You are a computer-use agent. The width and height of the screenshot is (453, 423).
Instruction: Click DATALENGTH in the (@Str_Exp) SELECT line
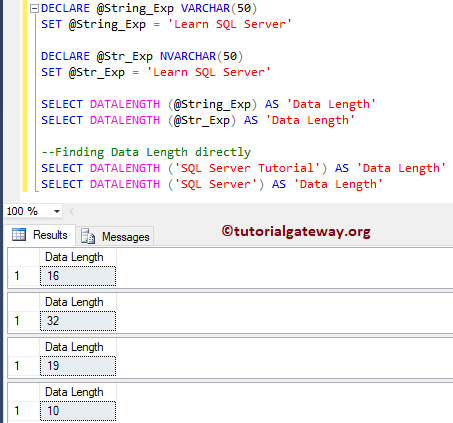[125, 120]
